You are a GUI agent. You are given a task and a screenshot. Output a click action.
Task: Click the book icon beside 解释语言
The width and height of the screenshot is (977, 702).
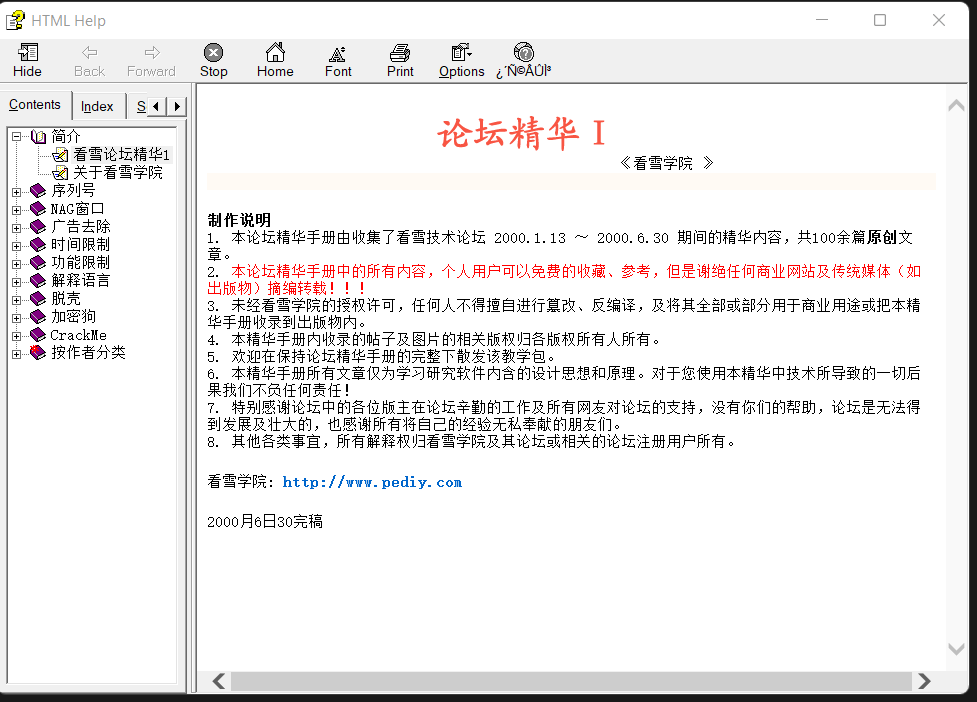pyautogui.click(x=38, y=281)
